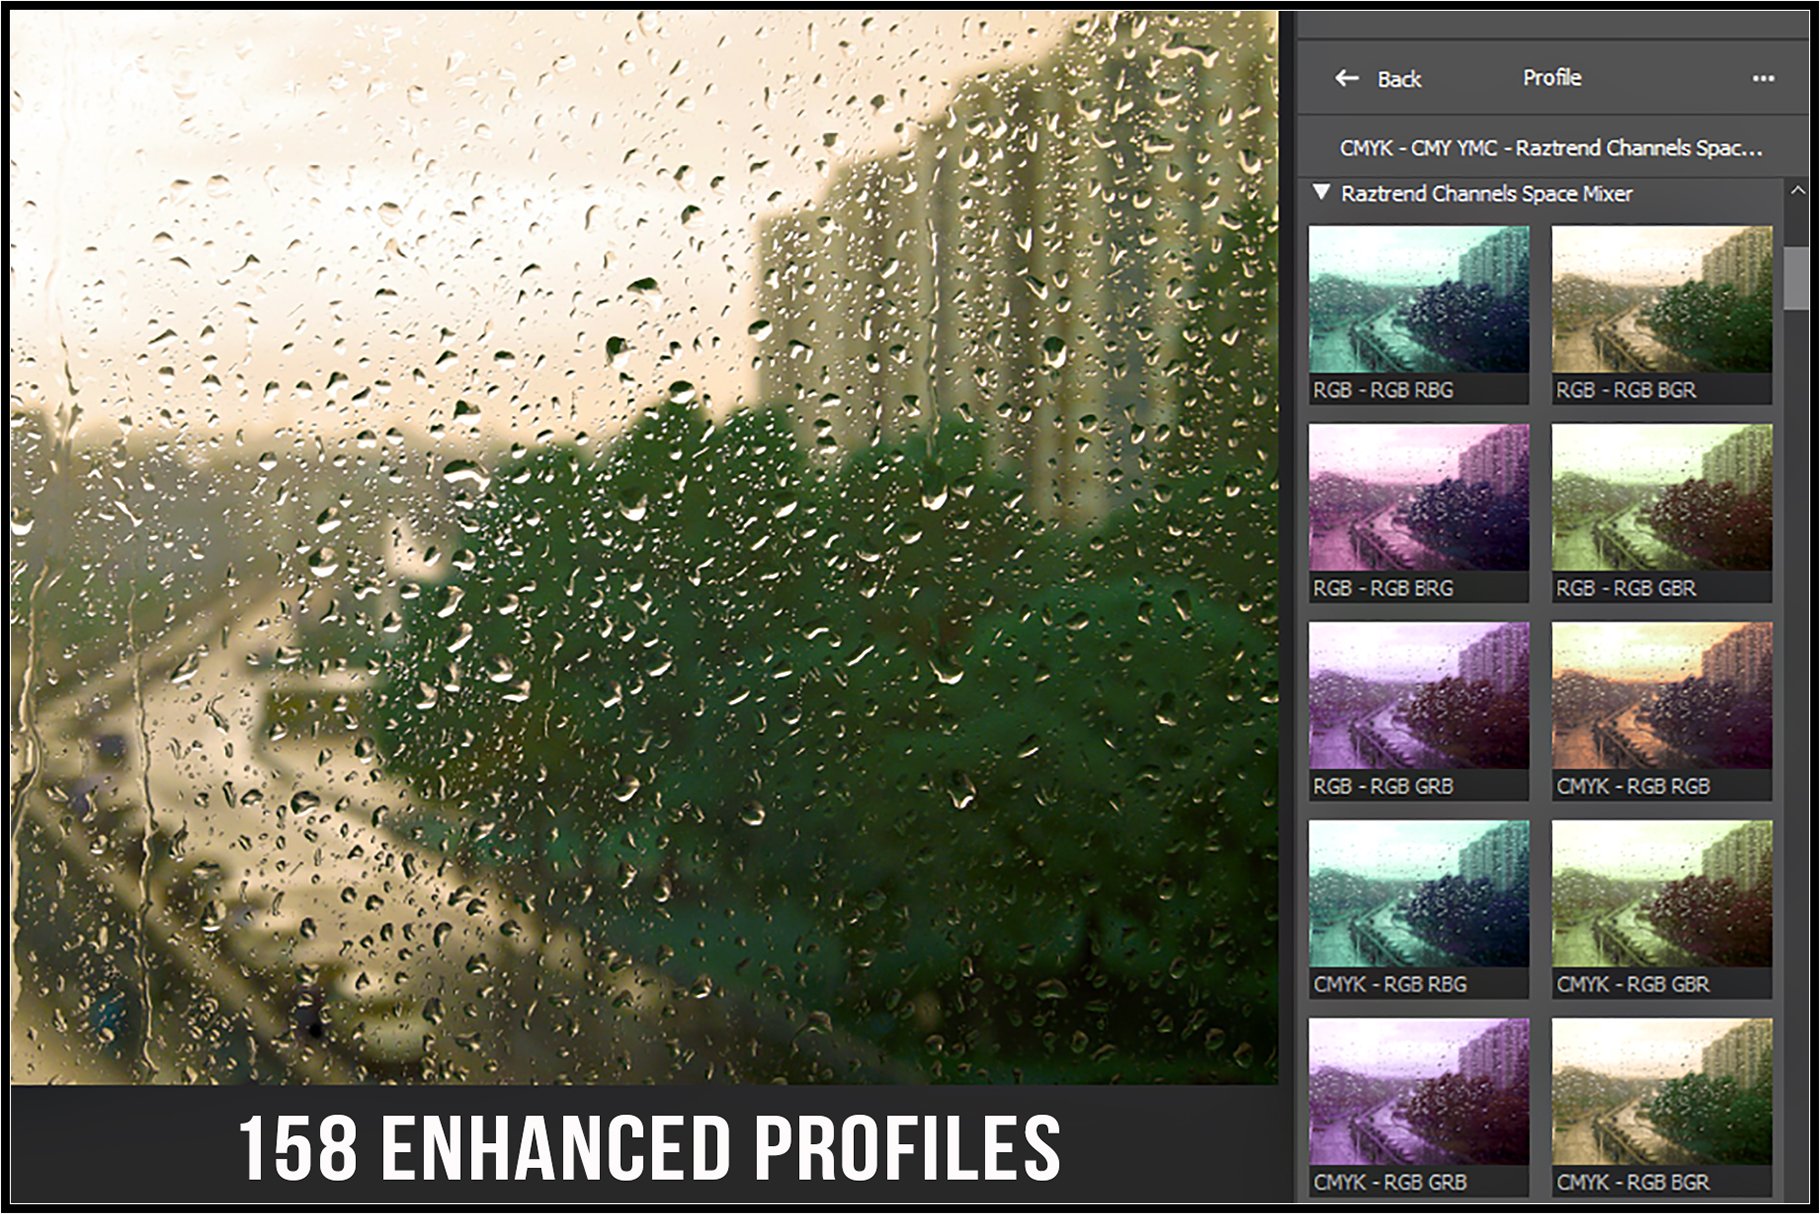Choose the RGB - RGB GRB profile

1419,710
